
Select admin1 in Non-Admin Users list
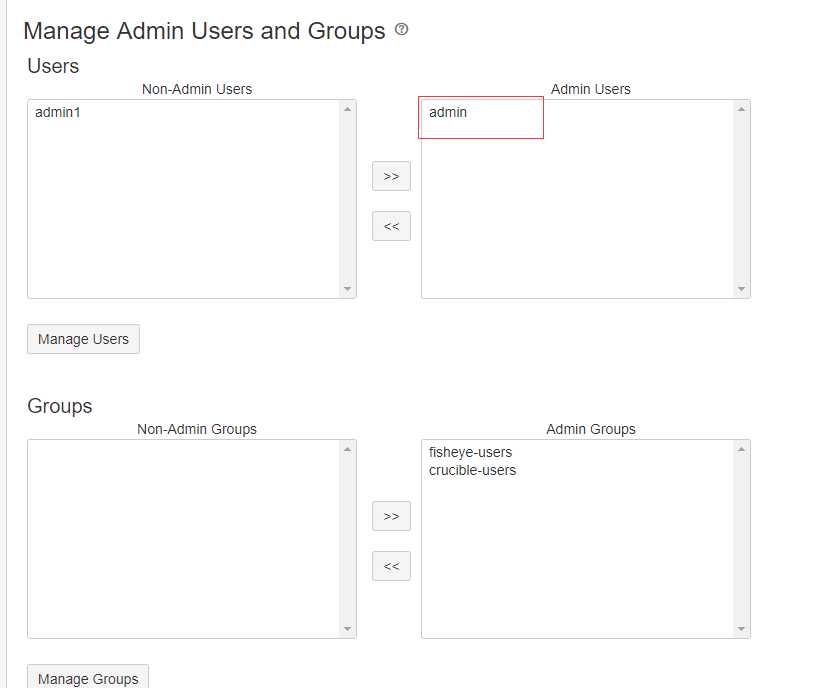coord(57,112)
